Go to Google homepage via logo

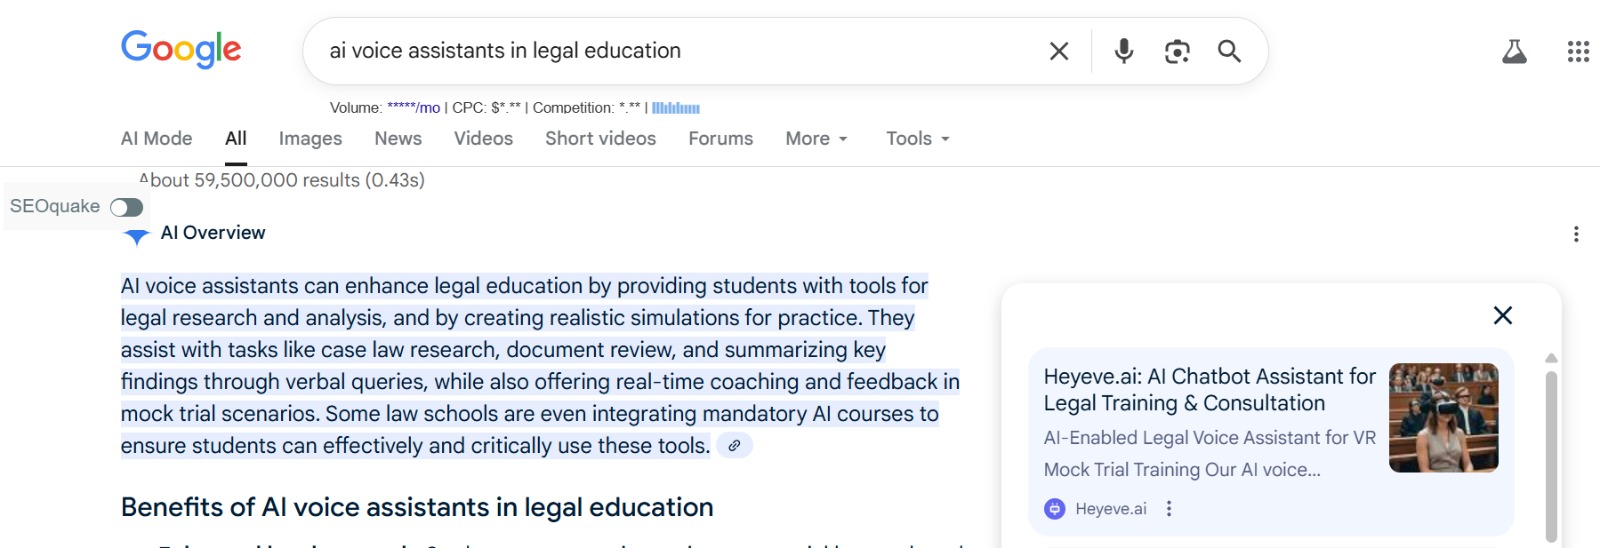tap(181, 49)
